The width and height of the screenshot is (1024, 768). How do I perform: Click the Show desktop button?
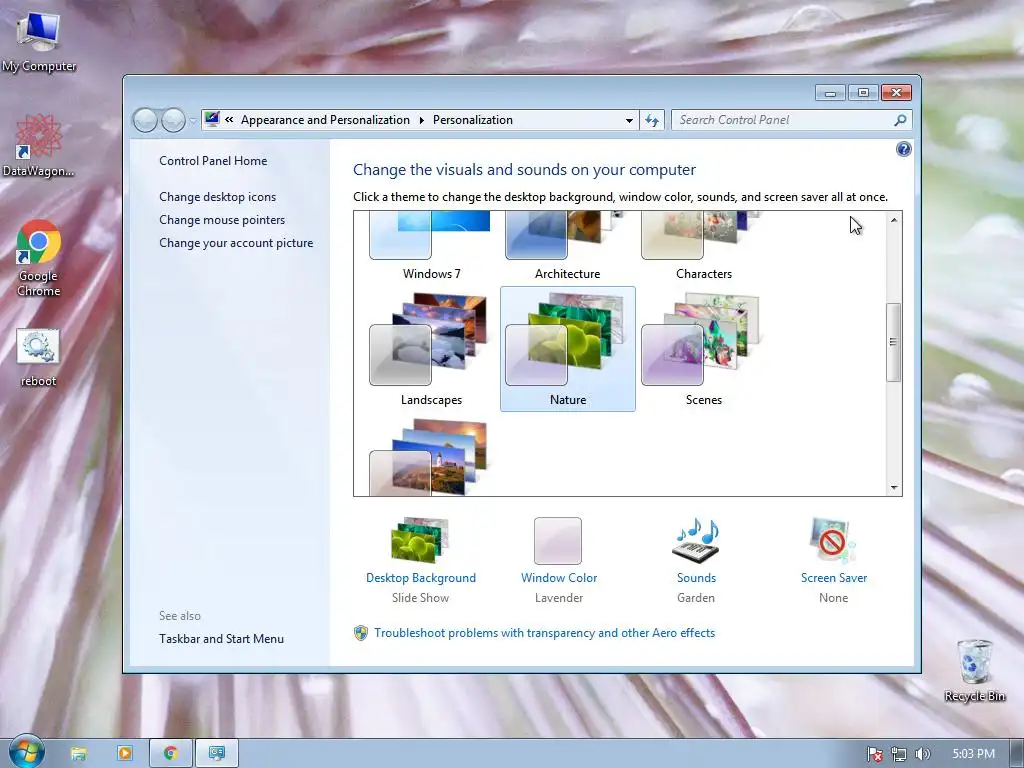coord(1017,754)
